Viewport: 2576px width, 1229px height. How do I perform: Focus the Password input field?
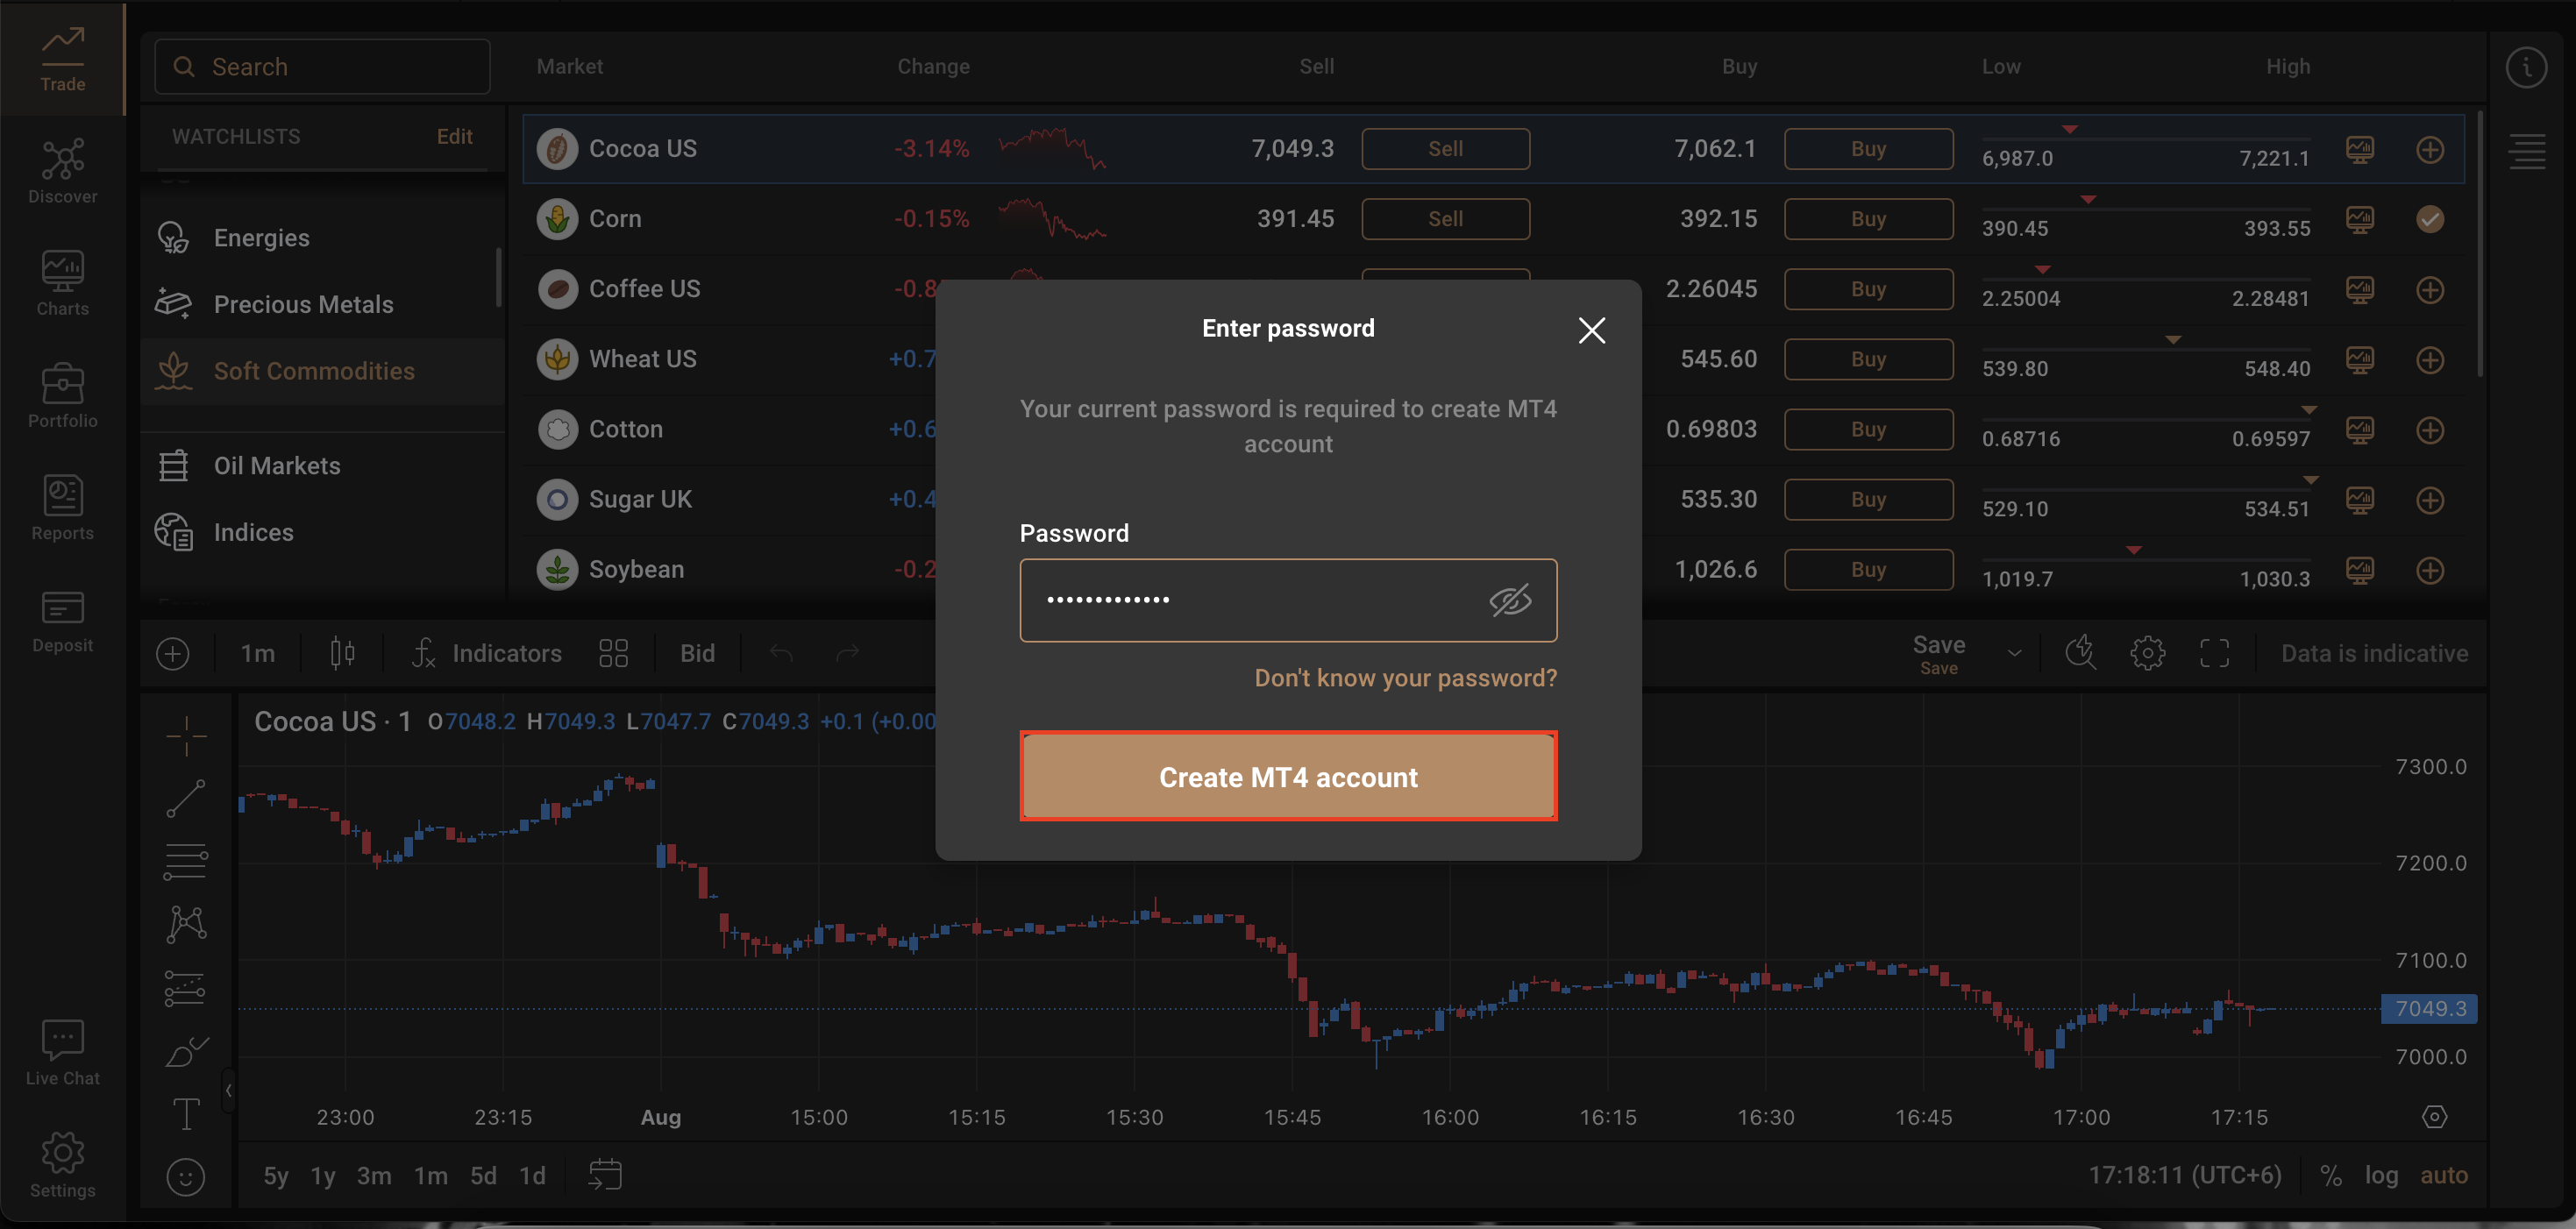point(1250,600)
